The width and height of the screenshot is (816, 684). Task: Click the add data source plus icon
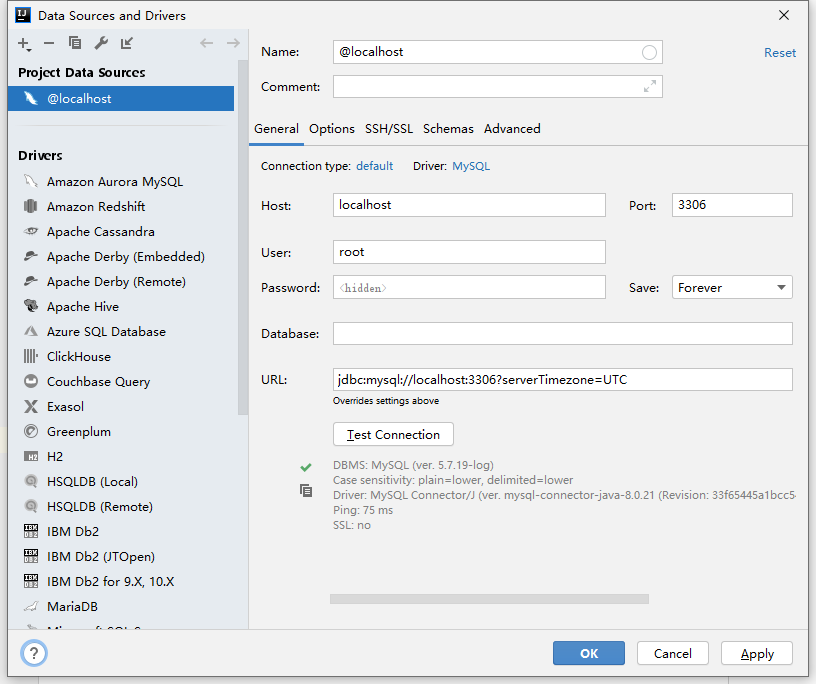coord(24,43)
